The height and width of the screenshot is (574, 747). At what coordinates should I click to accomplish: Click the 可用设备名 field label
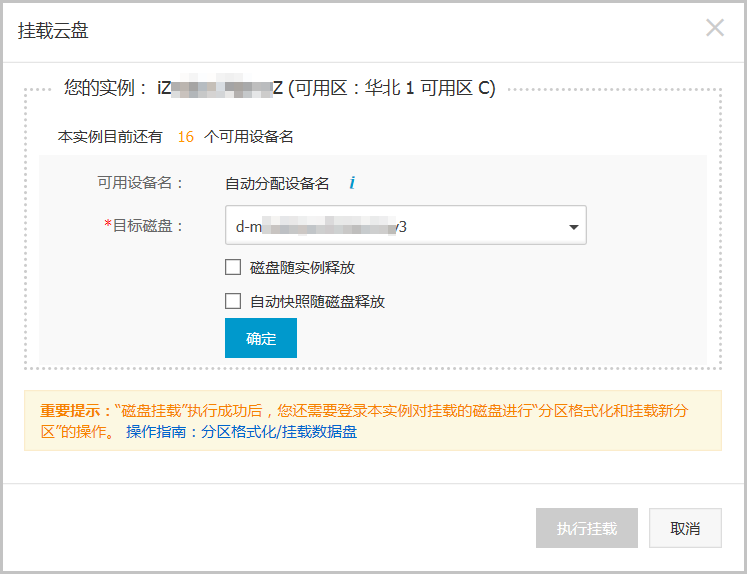click(141, 183)
